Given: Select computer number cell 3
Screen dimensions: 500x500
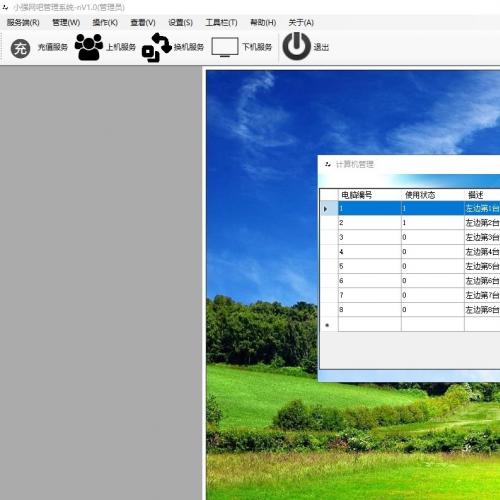Looking at the screenshot, I should (370, 237).
